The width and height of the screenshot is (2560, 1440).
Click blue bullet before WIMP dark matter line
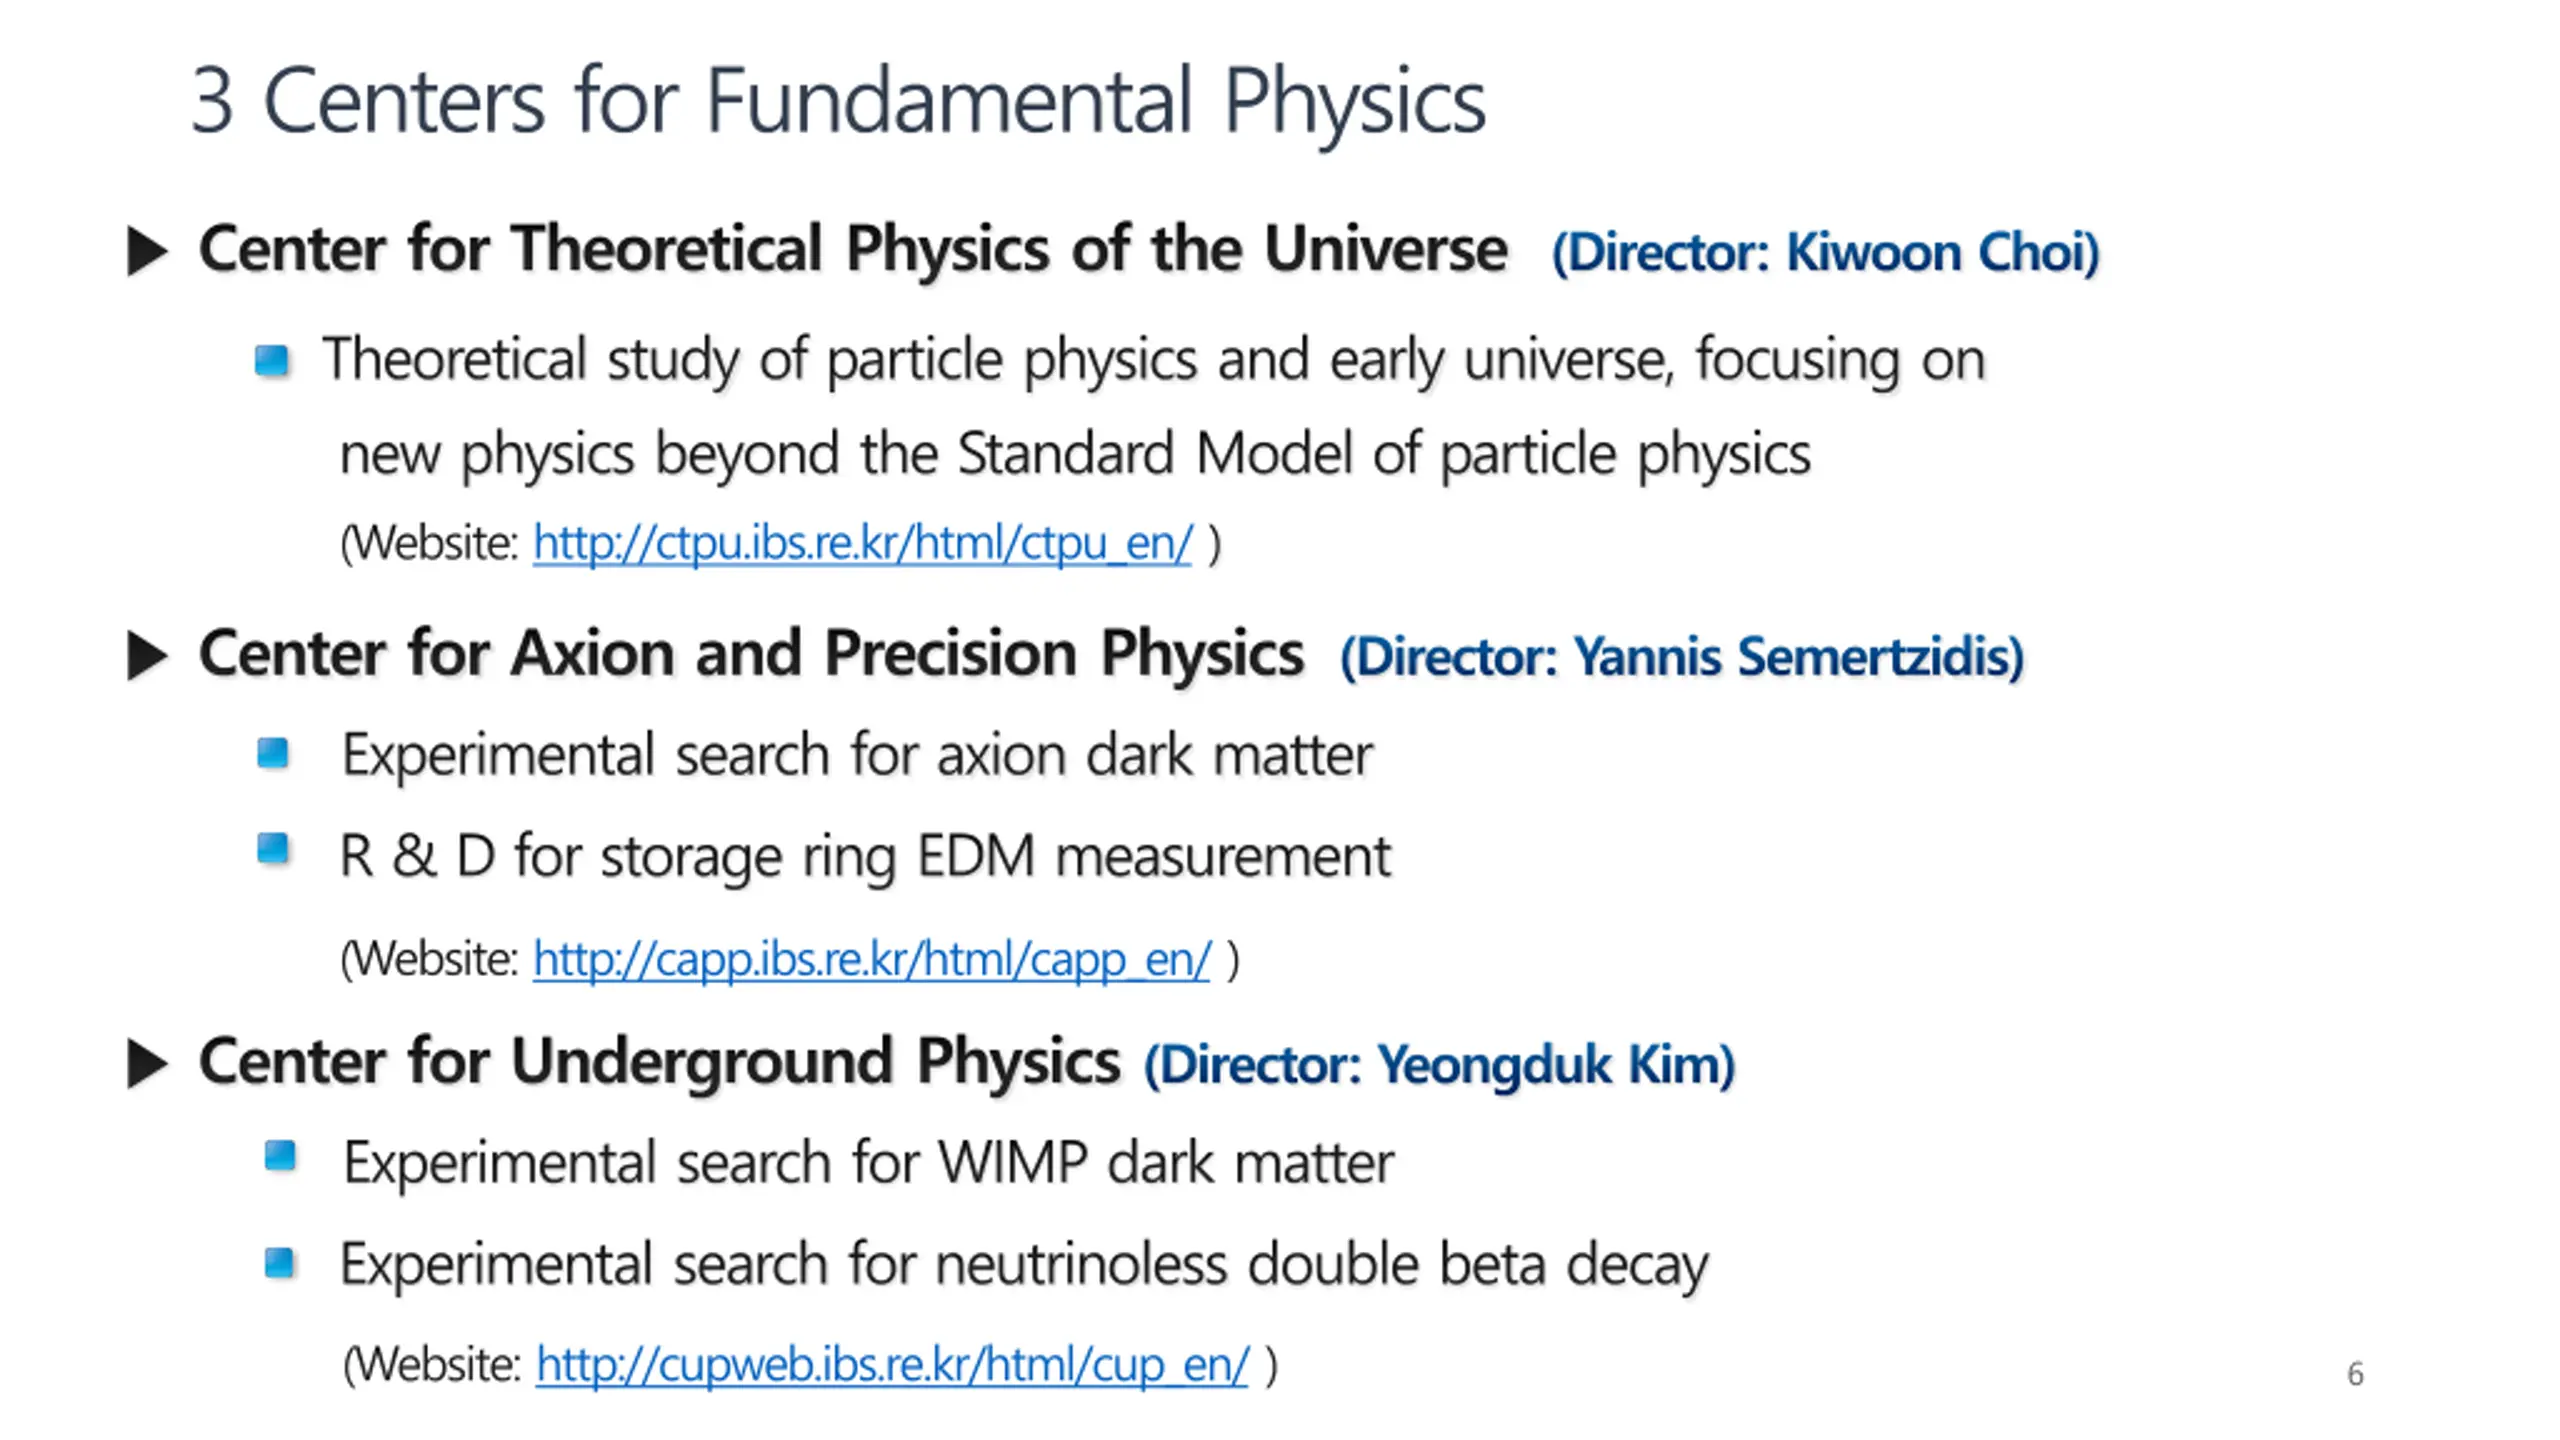tap(280, 1156)
